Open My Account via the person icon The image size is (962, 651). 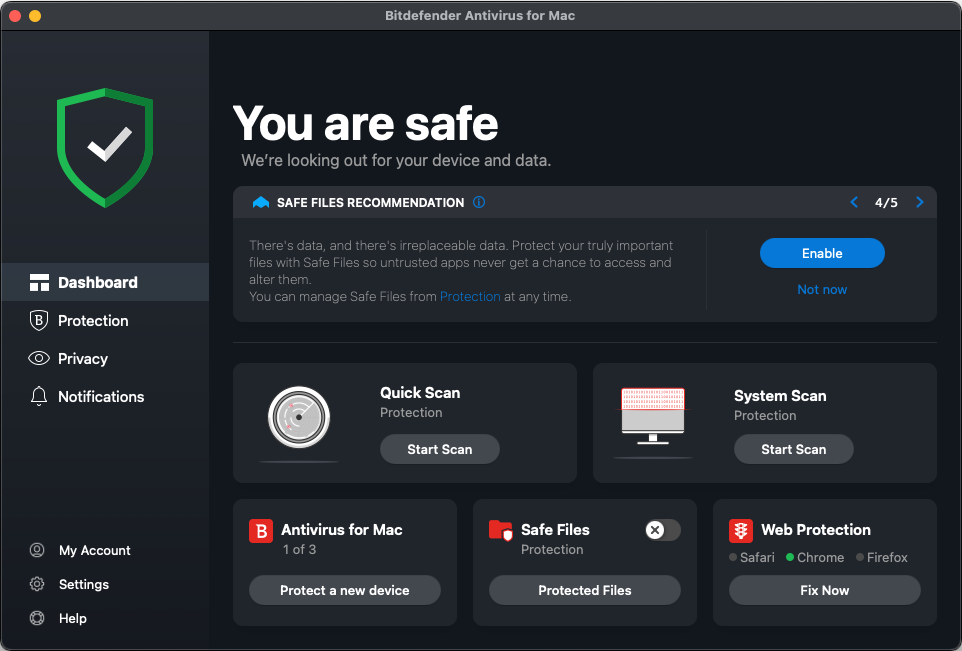[37, 550]
